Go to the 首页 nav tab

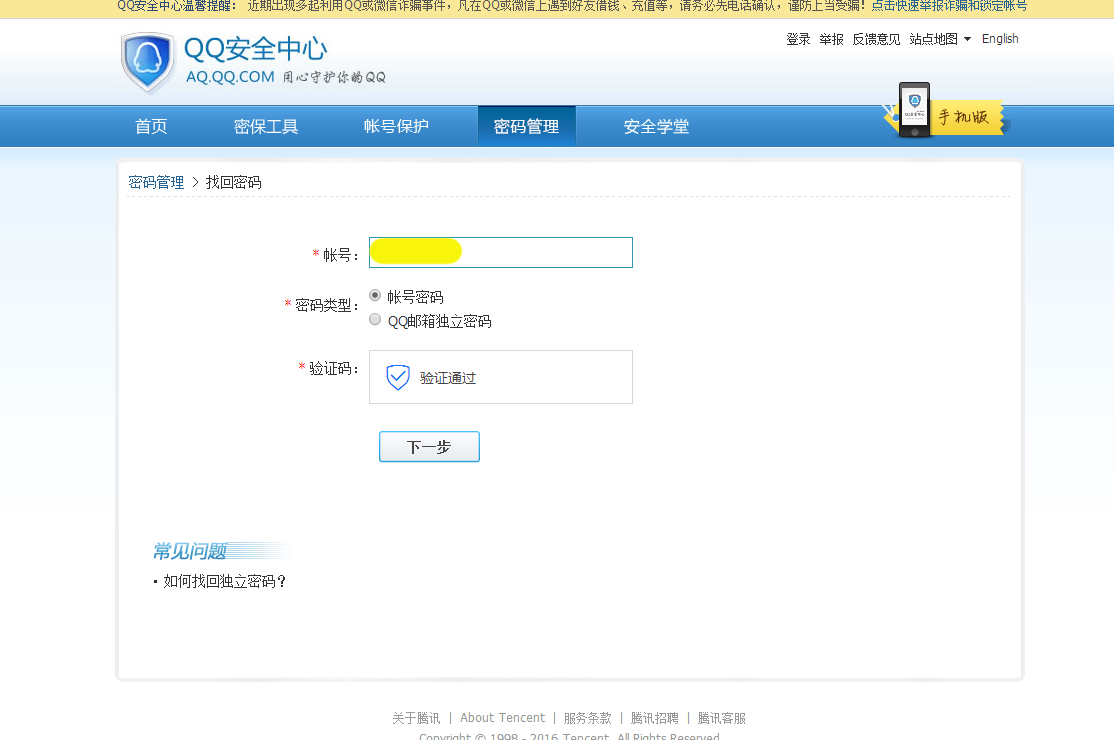tap(151, 126)
